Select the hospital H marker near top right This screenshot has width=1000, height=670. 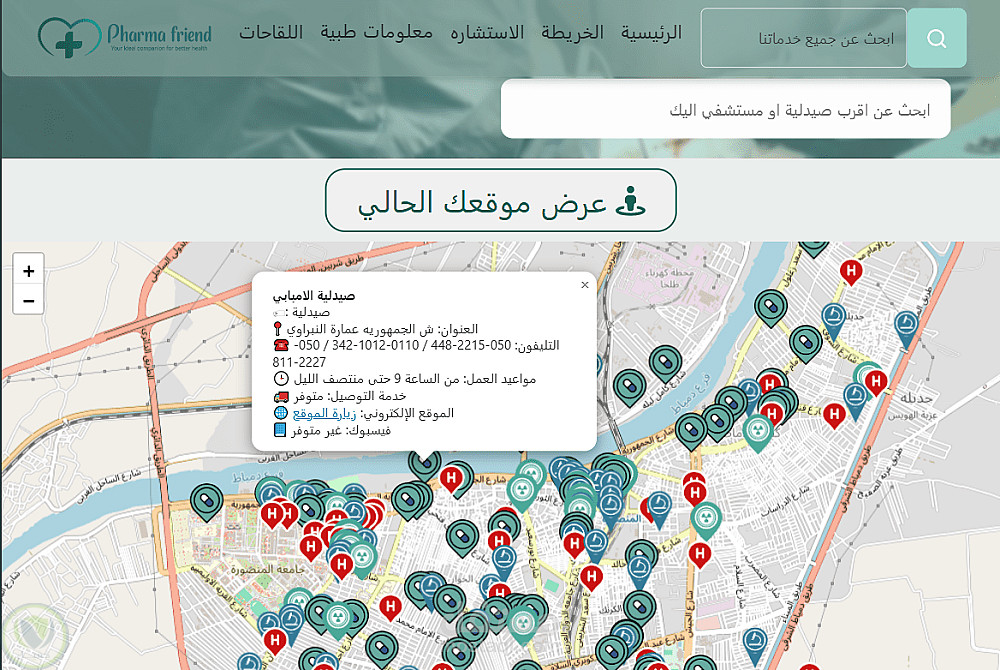851,272
